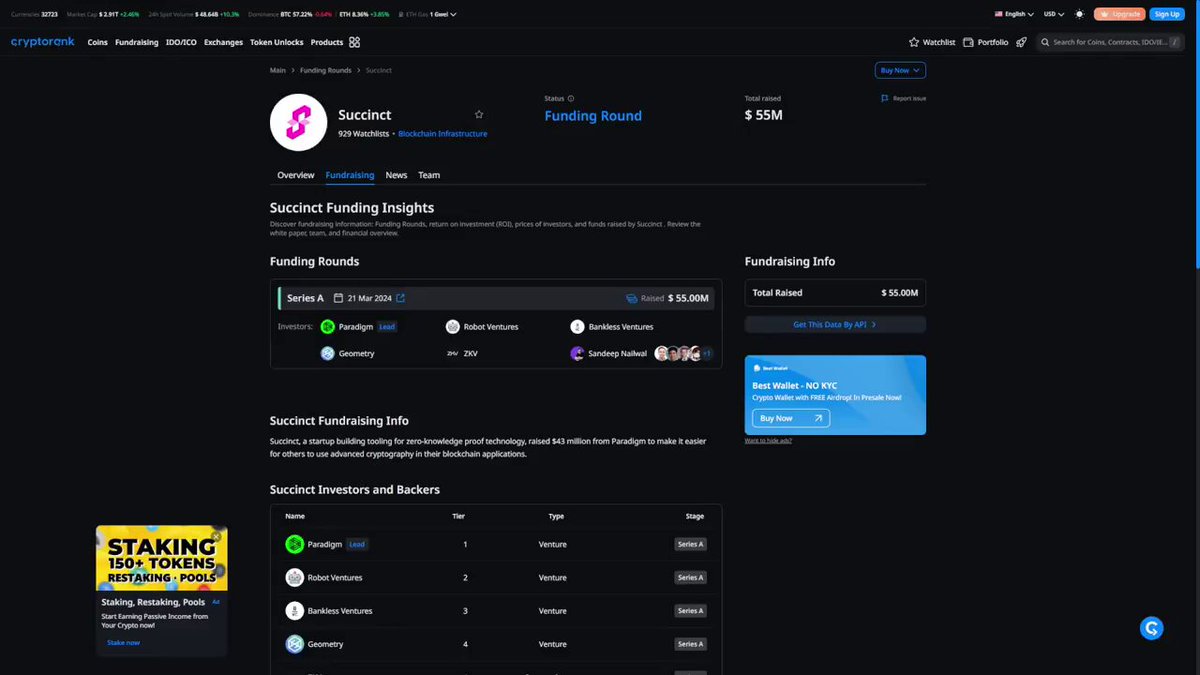Click Bankless Ventures logo in investors table
Screen dimensions: 1200x675
[x=294, y=611]
